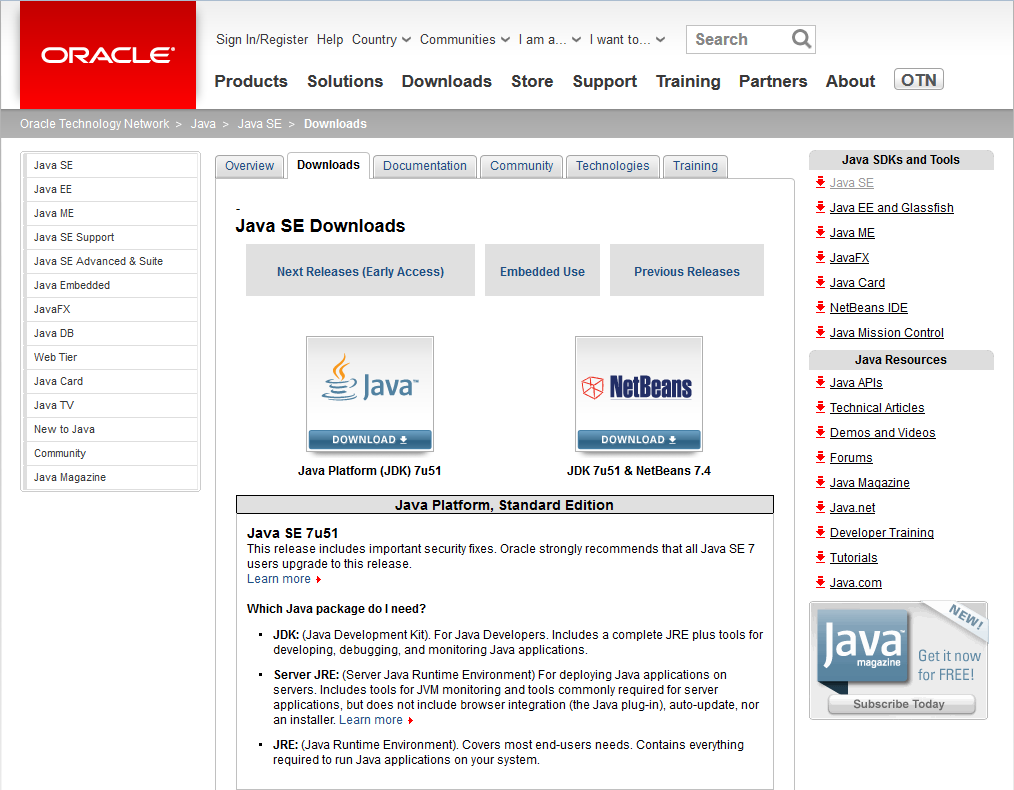
Task: Open the Downloads main menu item
Action: (446, 81)
